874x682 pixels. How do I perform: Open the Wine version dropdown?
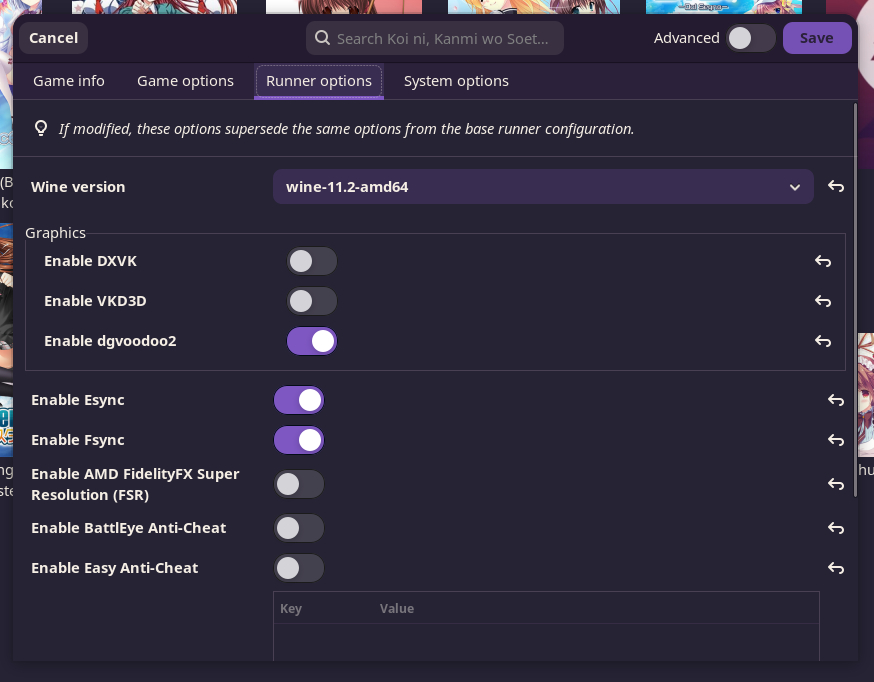click(543, 187)
